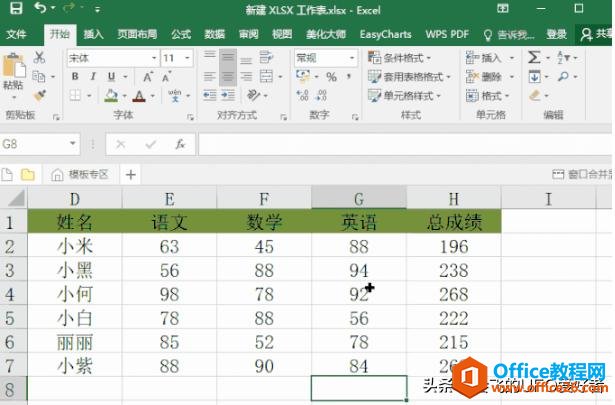Switch to the 公式 Formulas tab

(181, 34)
